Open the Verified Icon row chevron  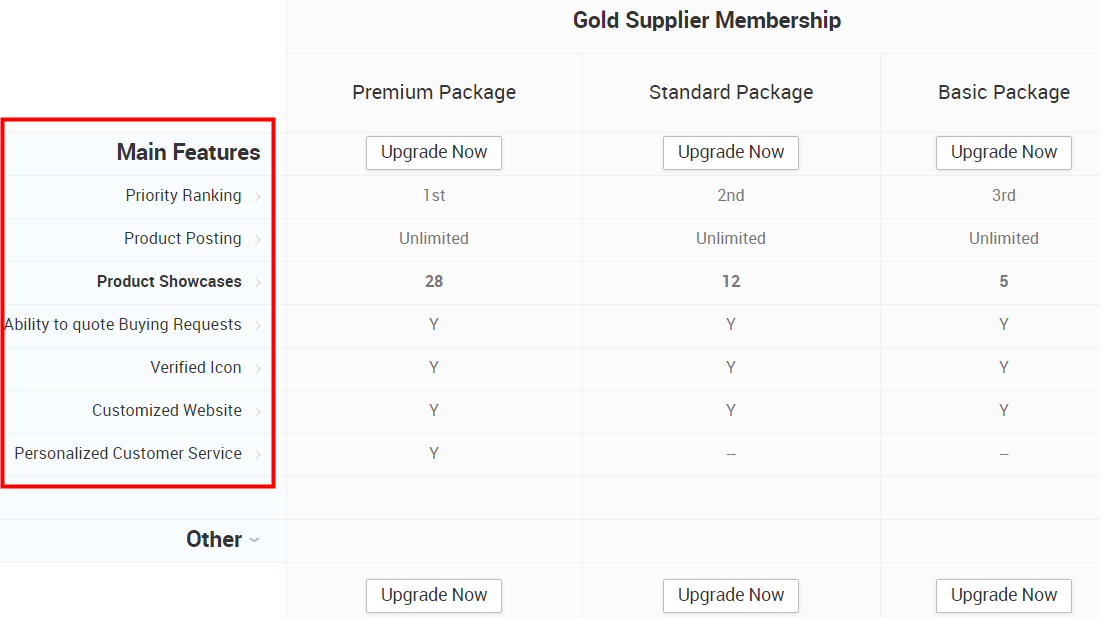pos(258,368)
